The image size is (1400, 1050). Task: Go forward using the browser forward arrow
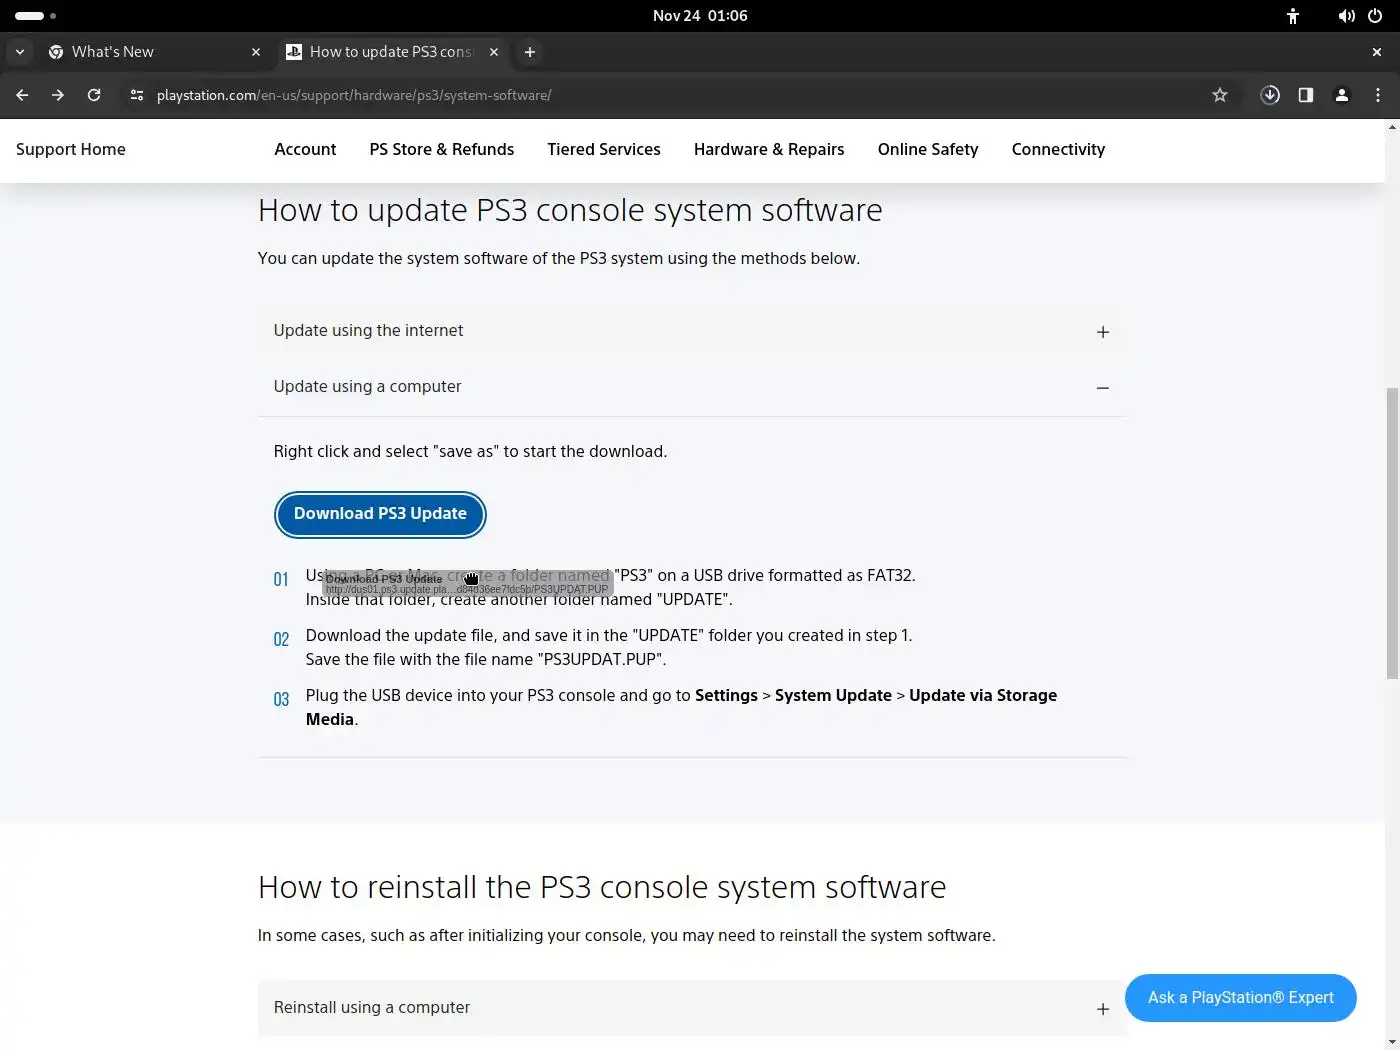(58, 95)
